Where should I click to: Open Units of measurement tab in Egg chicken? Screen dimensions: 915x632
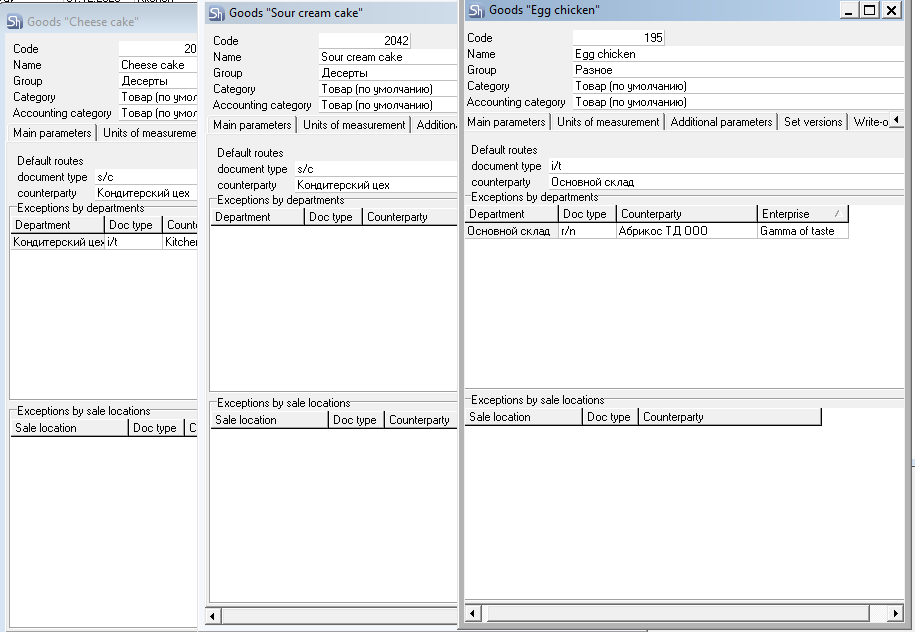(x=608, y=122)
